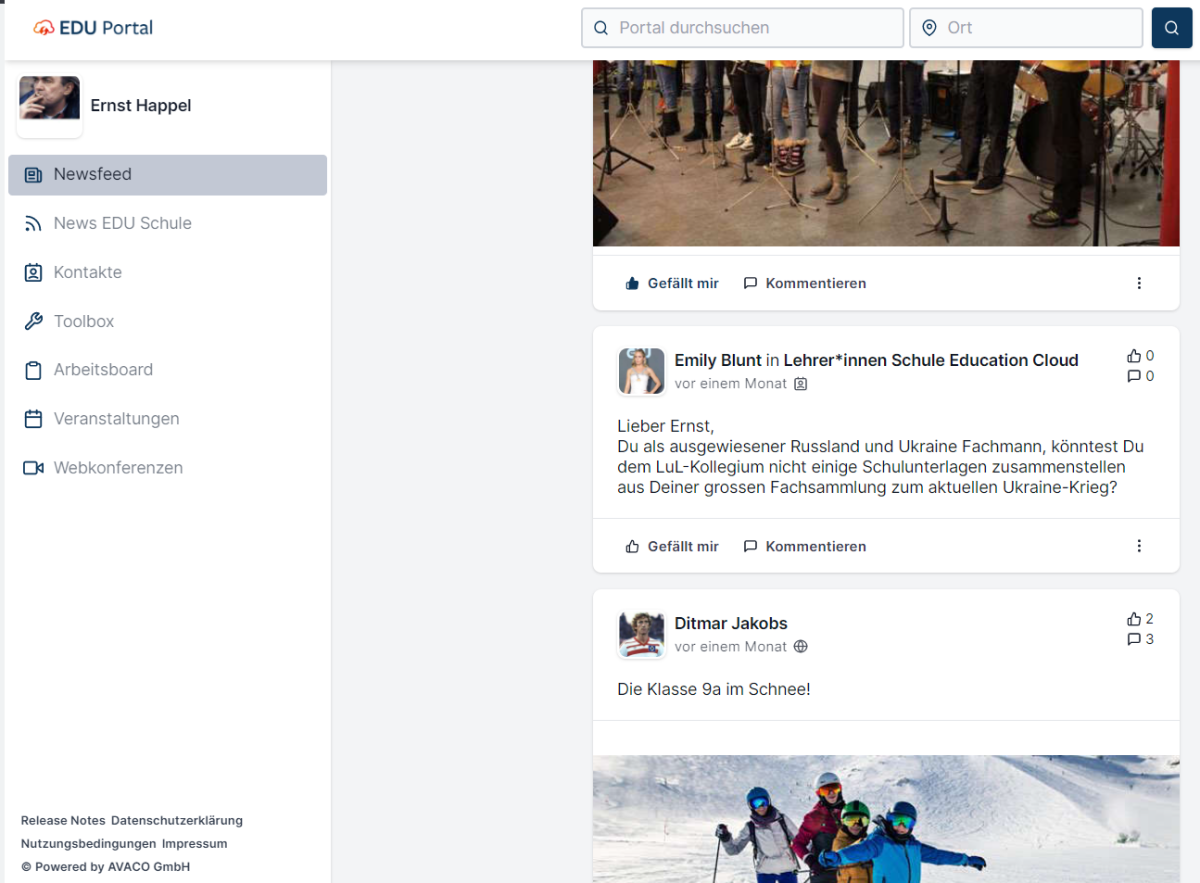Go to Webkonferenzen in sidebar
This screenshot has width=1200, height=883.
tap(118, 468)
